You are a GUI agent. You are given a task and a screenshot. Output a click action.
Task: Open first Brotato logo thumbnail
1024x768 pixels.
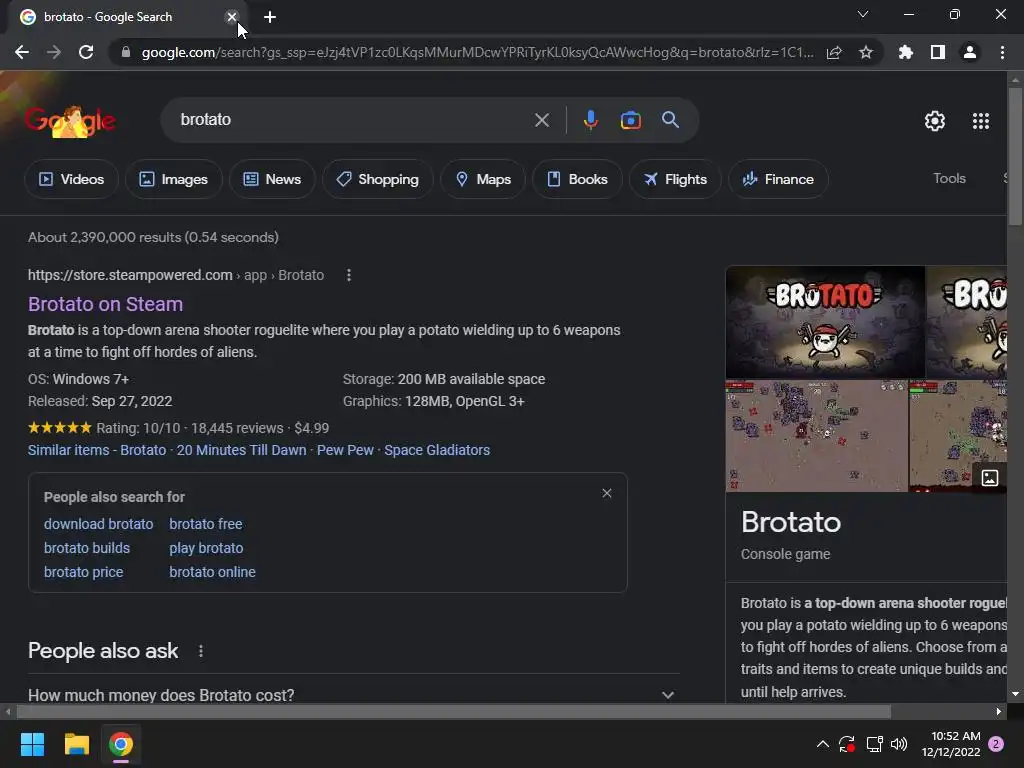coord(825,322)
